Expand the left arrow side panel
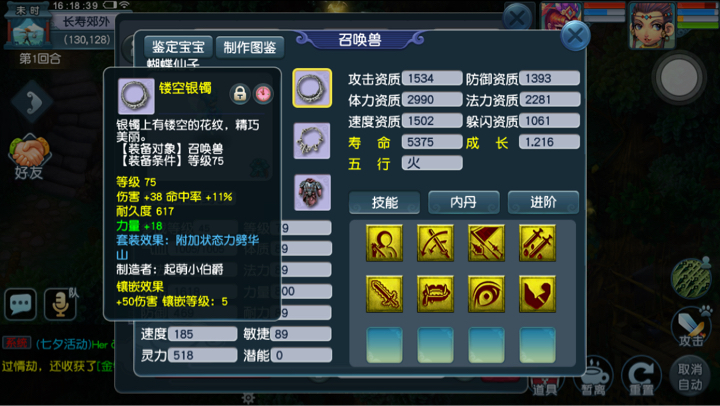720x406 pixels. (32, 101)
